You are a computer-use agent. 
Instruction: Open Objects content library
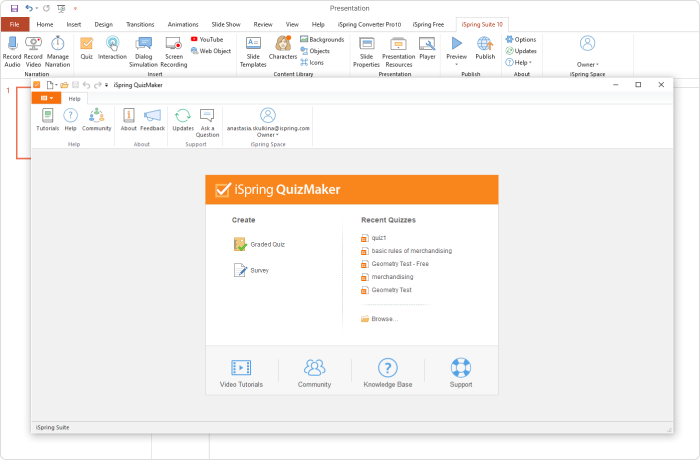315,51
